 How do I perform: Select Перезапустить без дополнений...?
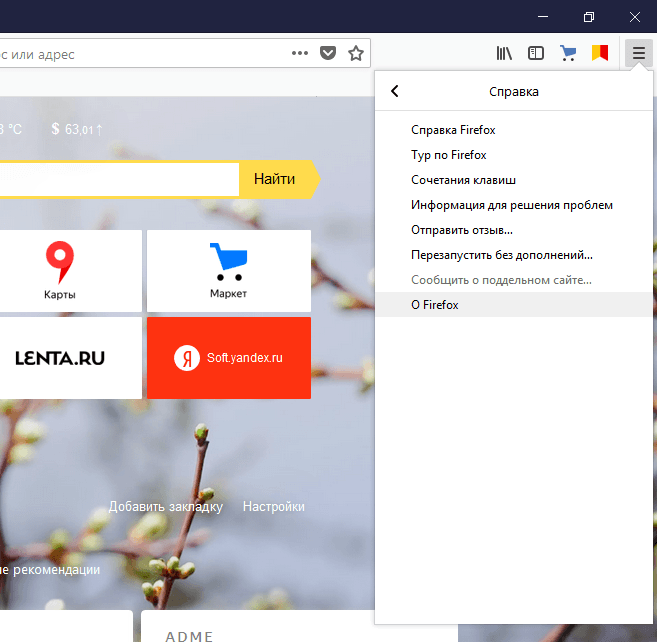(x=514, y=255)
